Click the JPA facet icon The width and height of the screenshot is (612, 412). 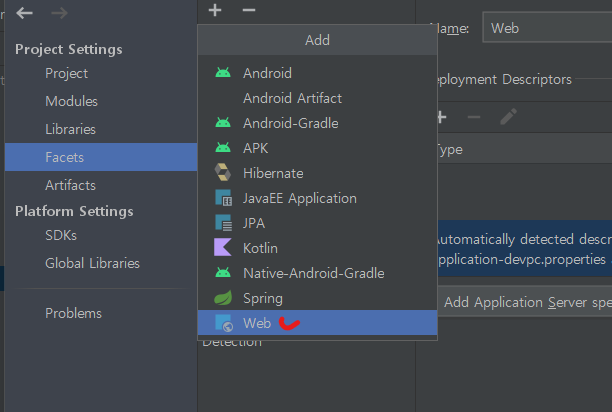(x=223, y=223)
